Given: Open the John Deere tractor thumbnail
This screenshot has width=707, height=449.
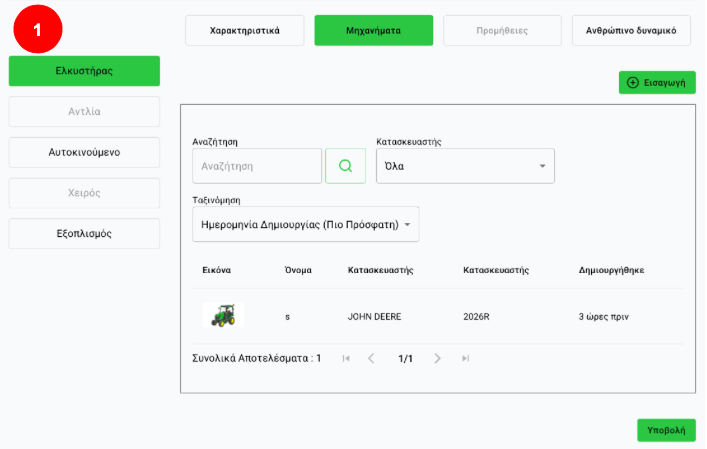Looking at the screenshot, I should 222,316.
